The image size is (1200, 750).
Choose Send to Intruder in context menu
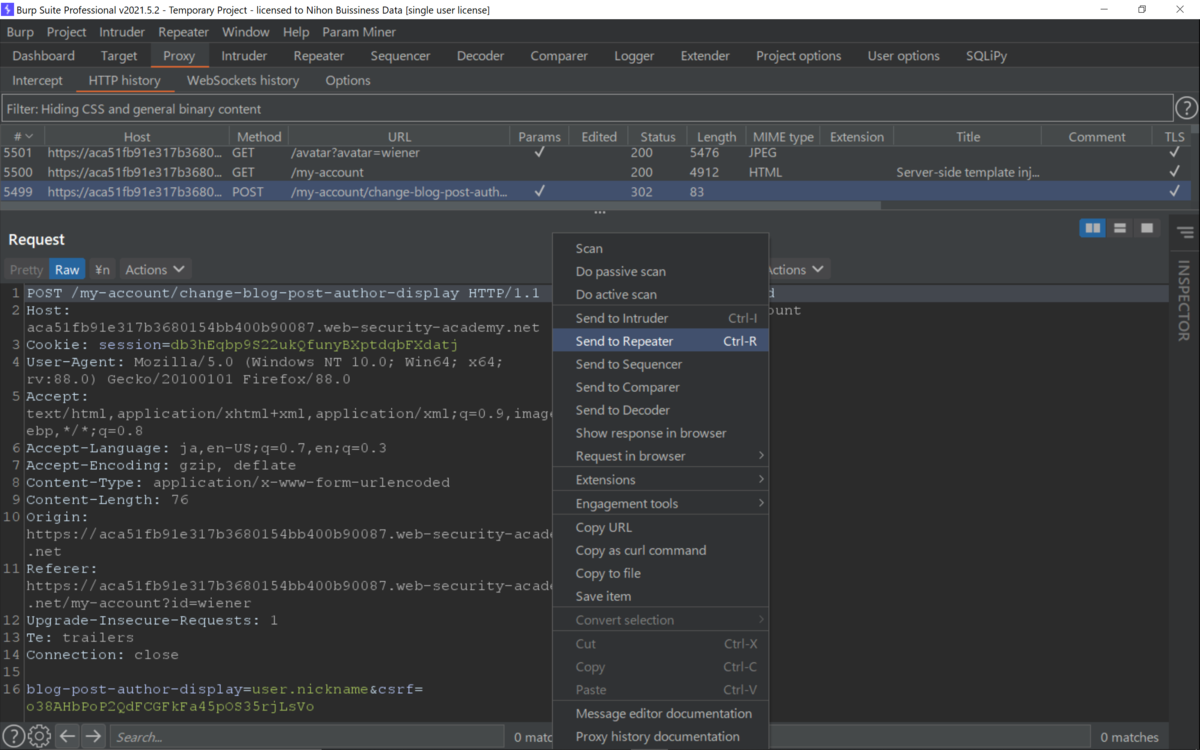coord(660,318)
